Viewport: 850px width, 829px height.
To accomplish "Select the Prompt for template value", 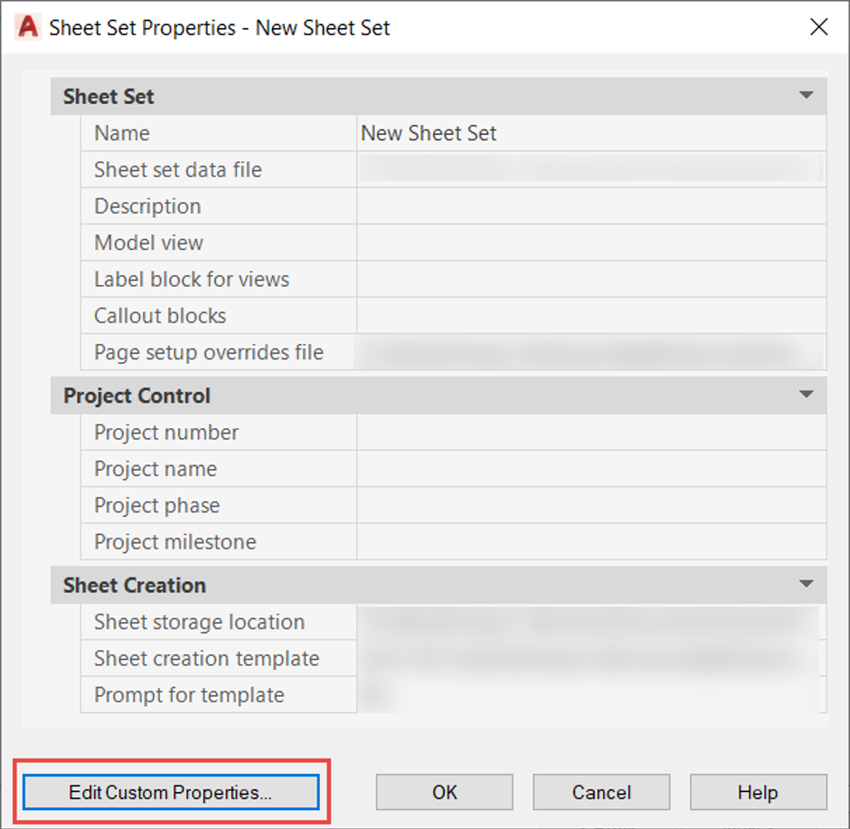I will [590, 695].
